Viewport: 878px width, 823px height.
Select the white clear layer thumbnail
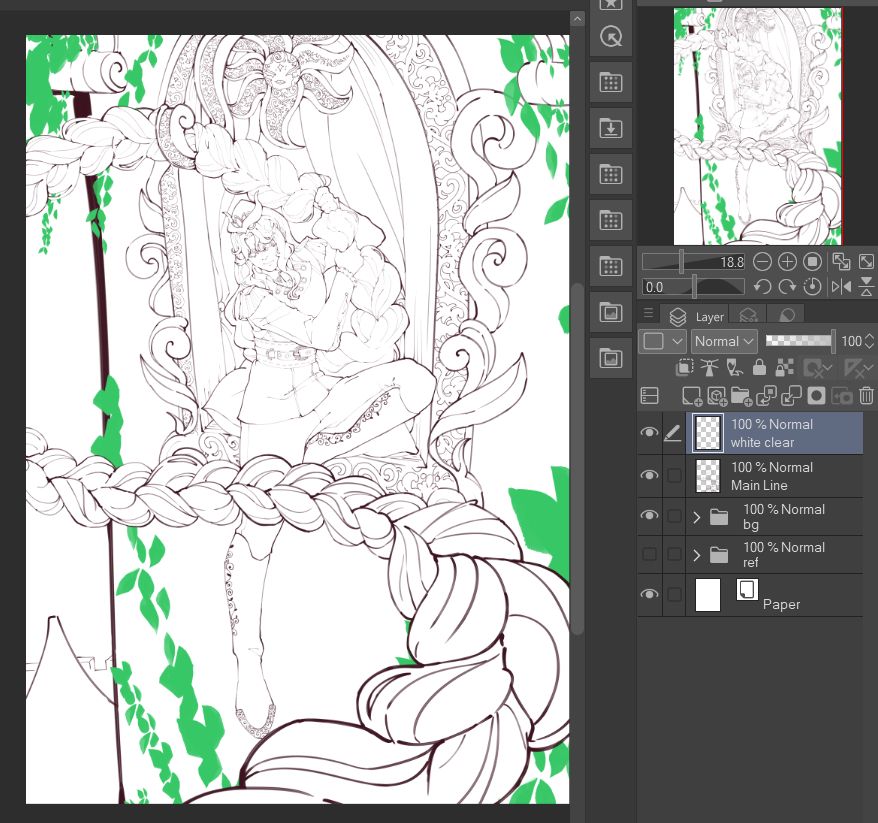[708, 433]
